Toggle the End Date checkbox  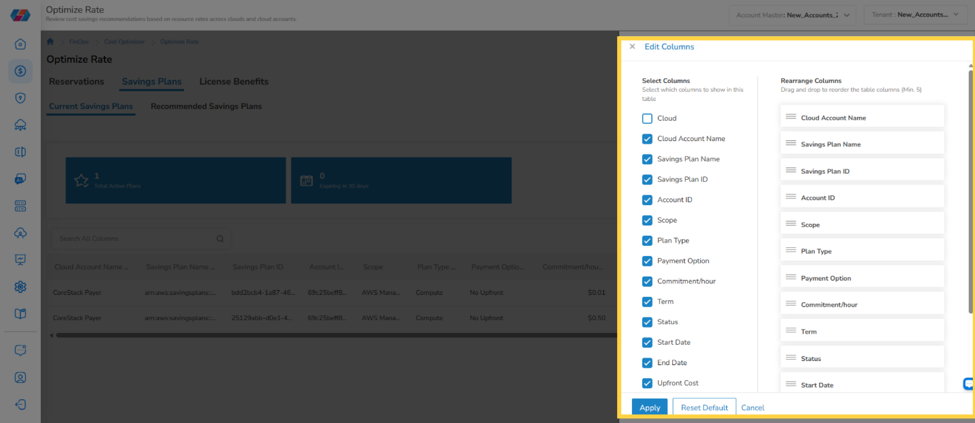[x=647, y=363]
